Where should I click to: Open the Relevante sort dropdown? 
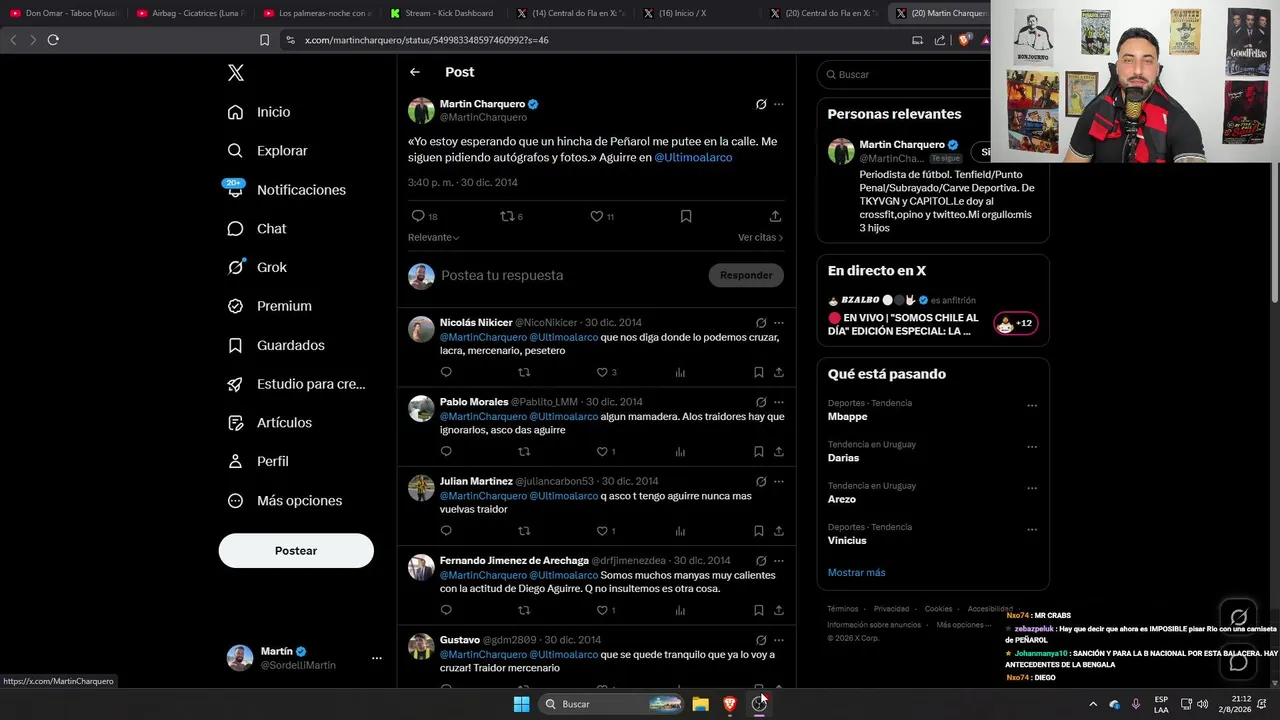coord(434,238)
